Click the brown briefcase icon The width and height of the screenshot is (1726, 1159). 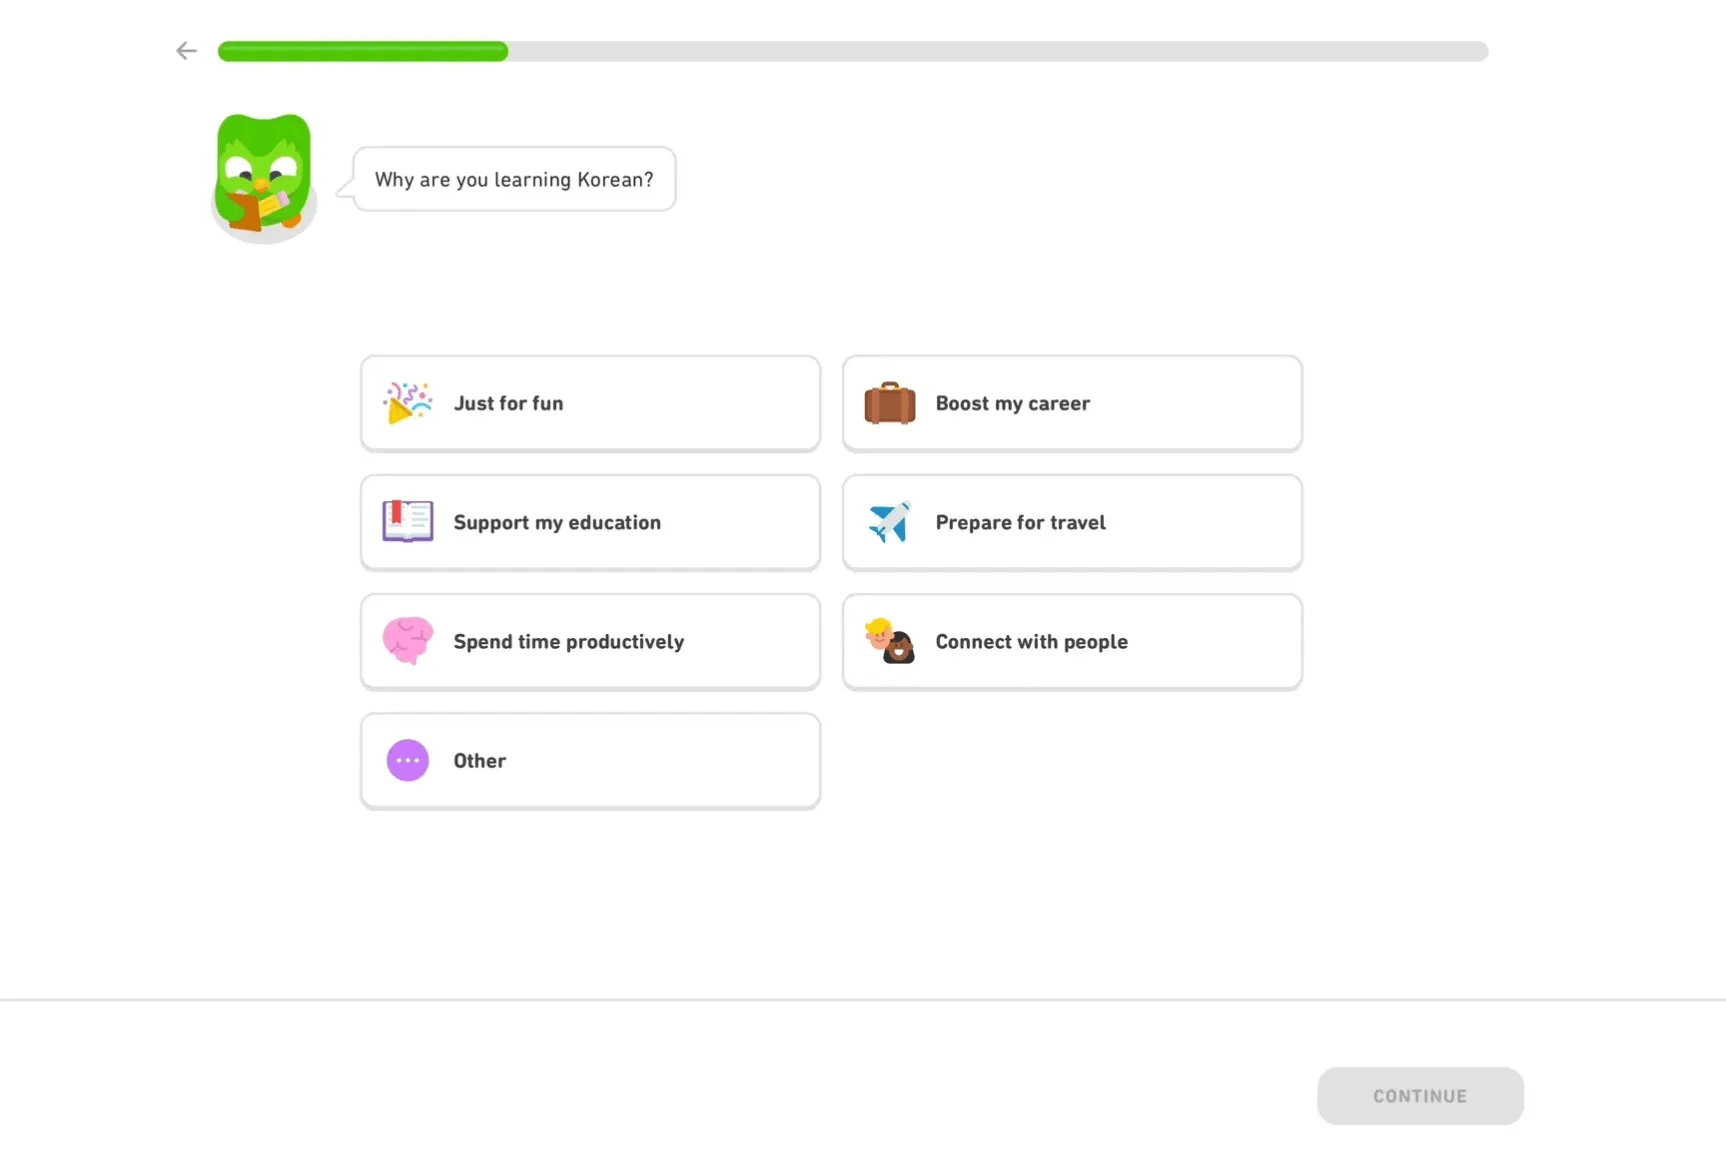889,404
